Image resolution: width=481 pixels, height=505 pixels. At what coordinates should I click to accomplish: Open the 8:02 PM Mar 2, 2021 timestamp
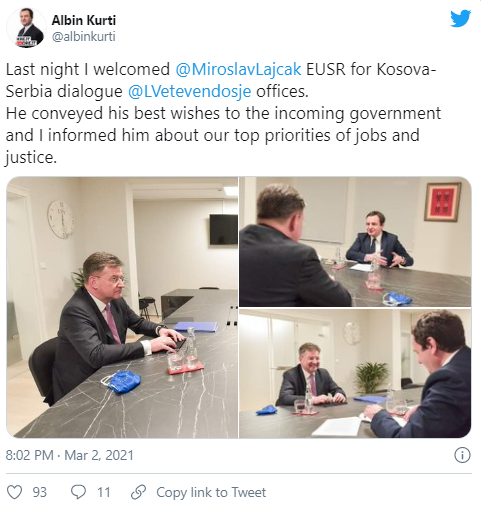click(x=69, y=455)
